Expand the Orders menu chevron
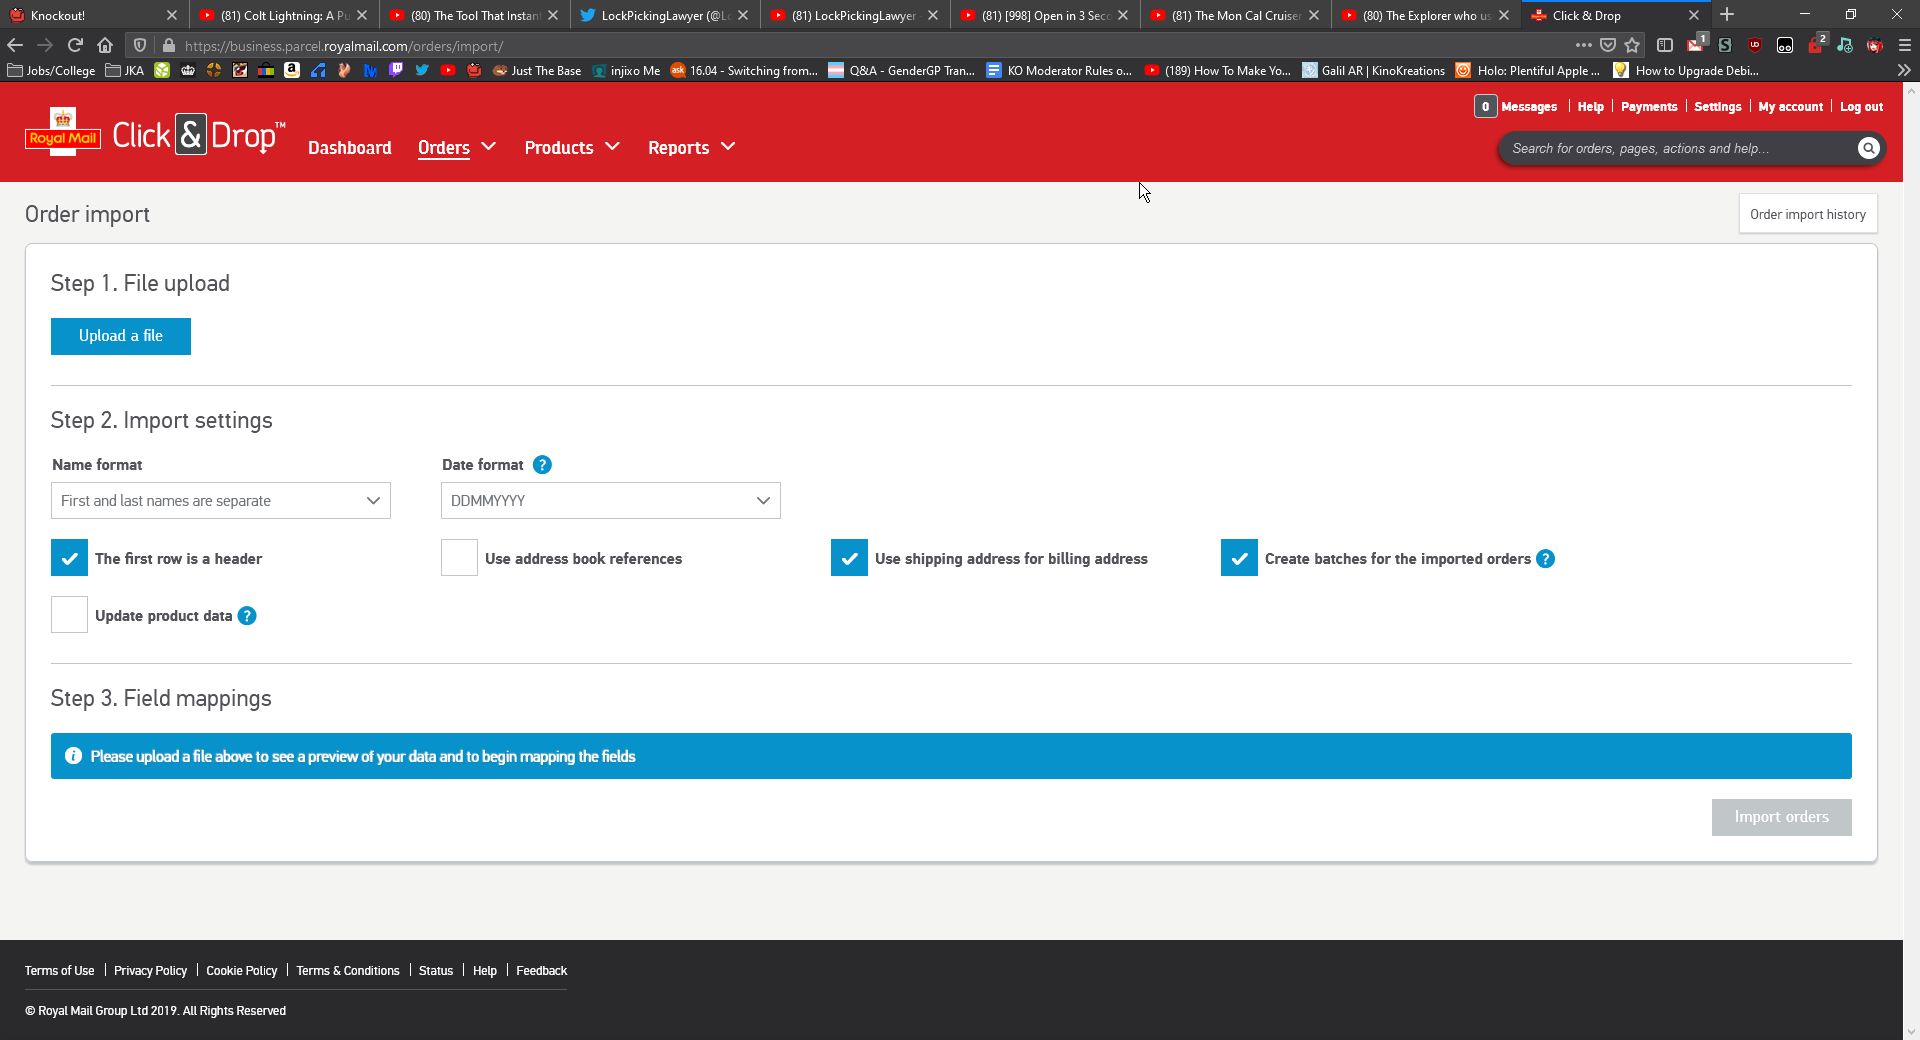The width and height of the screenshot is (1920, 1040). pyautogui.click(x=489, y=146)
